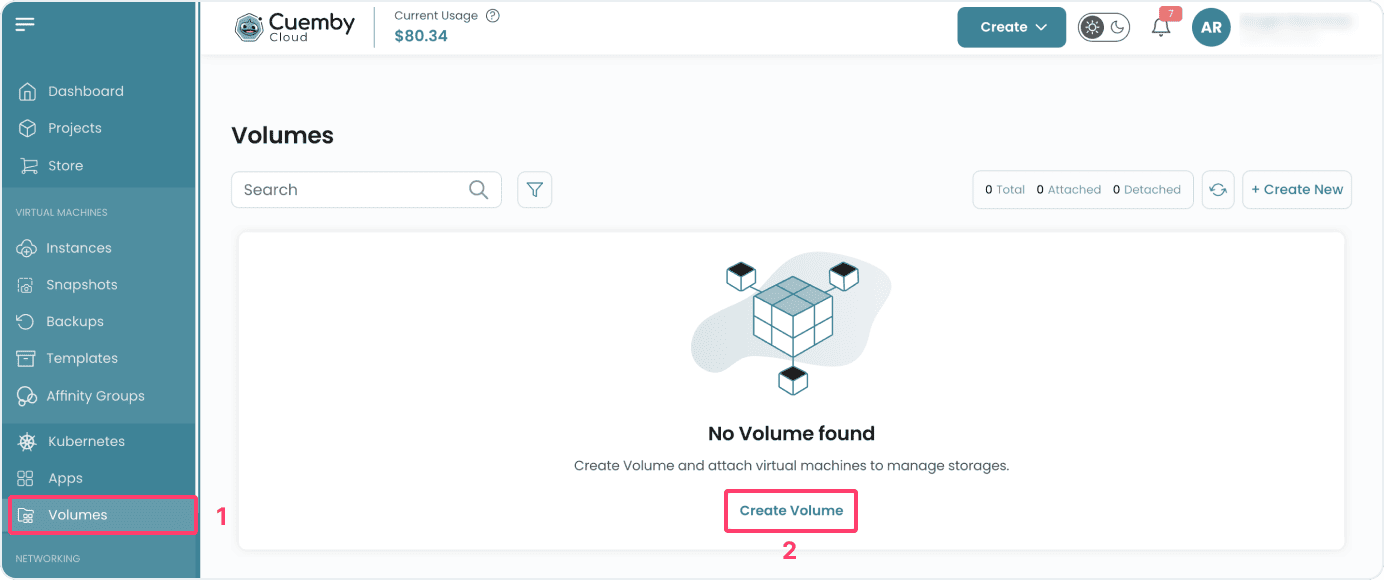Viewport: 1384px width, 580px height.
Task: Go to Instances in the sidebar
Action: click(x=78, y=248)
